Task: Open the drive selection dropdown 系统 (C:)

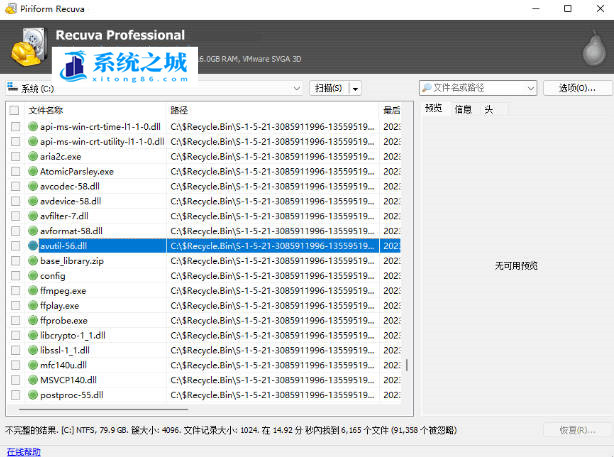Action: click(154, 88)
